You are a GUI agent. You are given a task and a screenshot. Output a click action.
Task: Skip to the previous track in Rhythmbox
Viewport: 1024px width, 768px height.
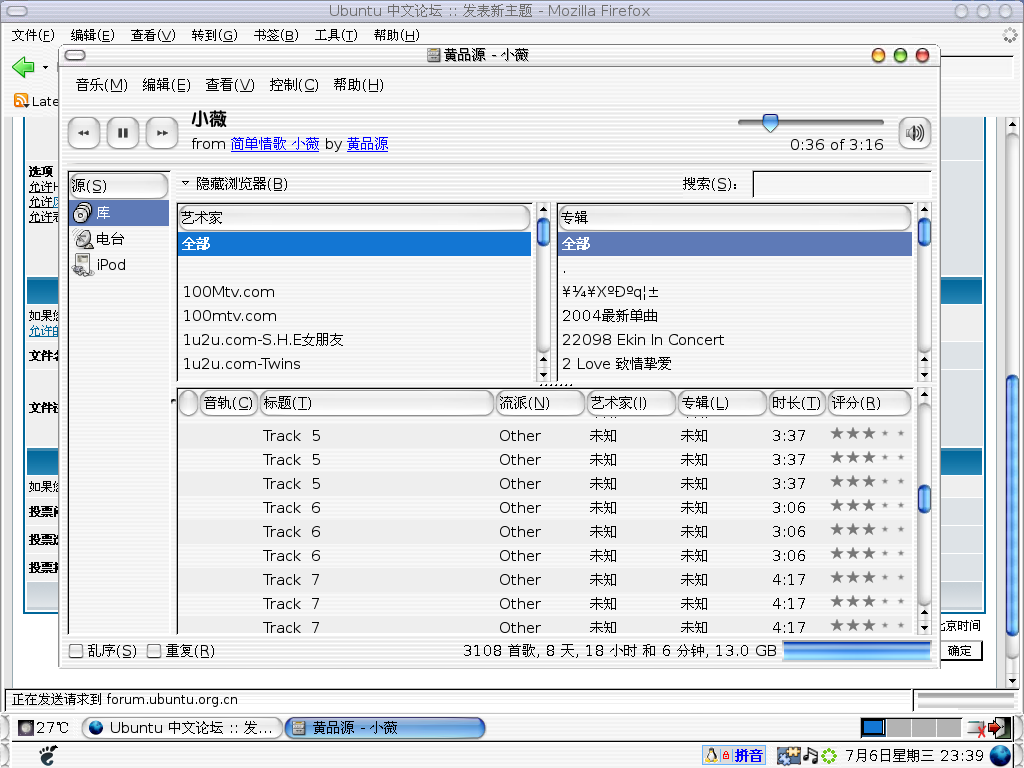[84, 133]
